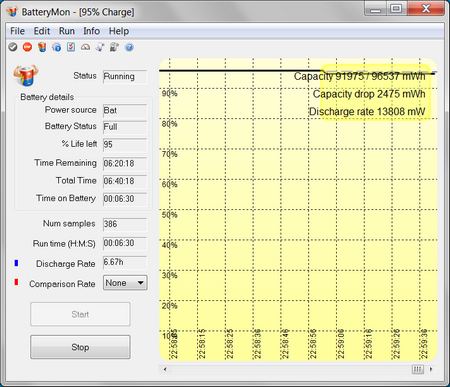Click the 22:58:15 time label on graph

202,344
